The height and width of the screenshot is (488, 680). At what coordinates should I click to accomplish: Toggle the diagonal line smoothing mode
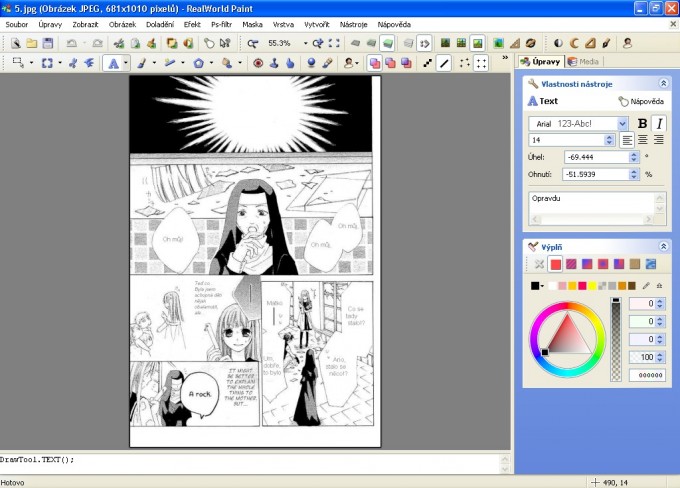click(444, 63)
